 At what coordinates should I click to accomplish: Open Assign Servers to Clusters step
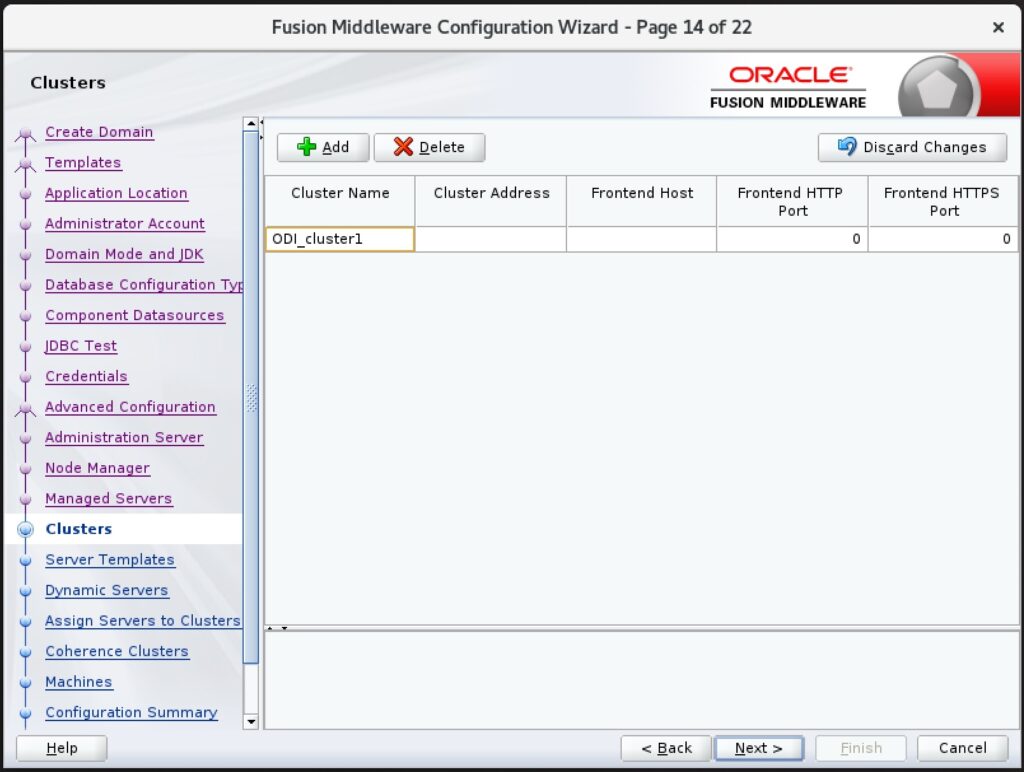143,620
